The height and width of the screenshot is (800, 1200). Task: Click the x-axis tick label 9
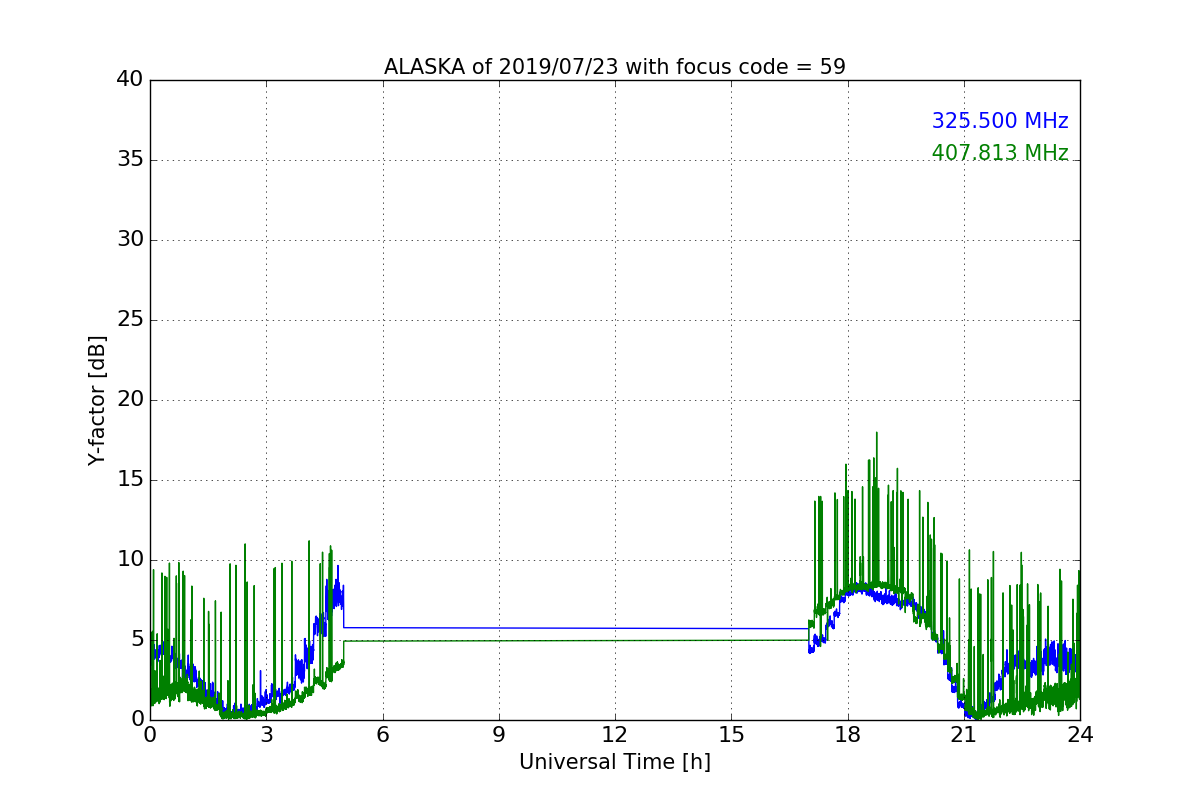tap(499, 735)
